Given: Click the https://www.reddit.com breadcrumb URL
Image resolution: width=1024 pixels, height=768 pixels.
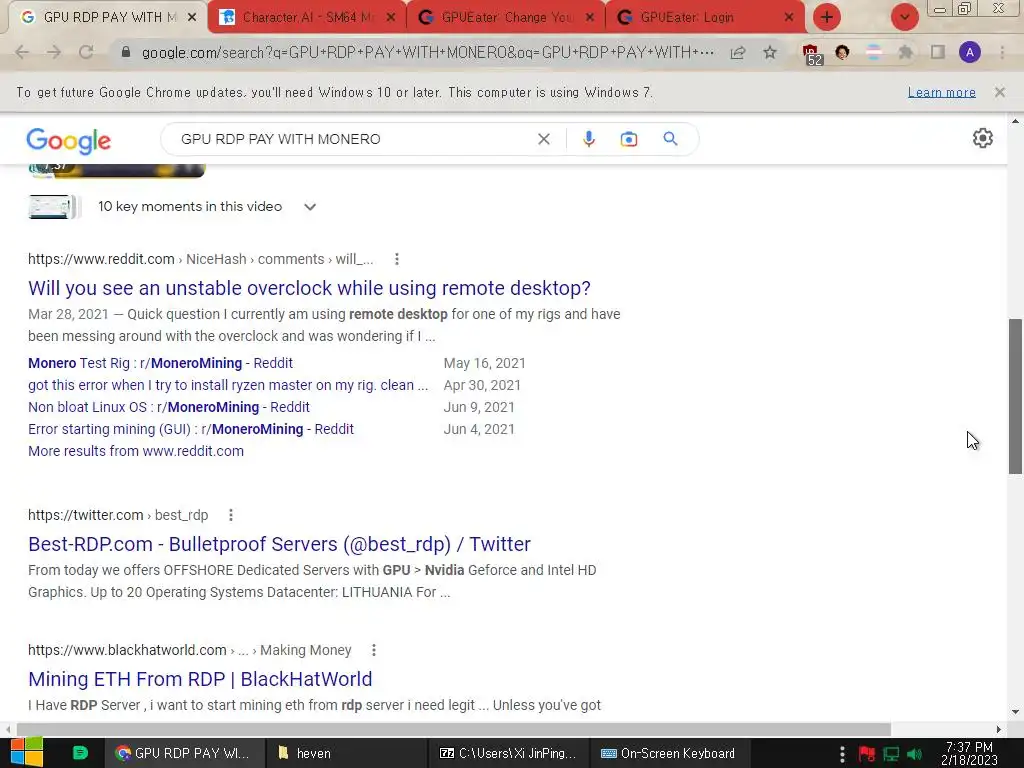Looking at the screenshot, I should click(x=101, y=259).
